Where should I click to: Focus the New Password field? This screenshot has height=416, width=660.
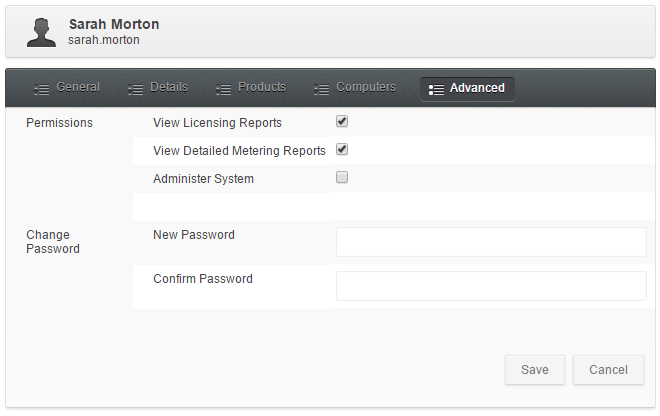[x=491, y=242]
